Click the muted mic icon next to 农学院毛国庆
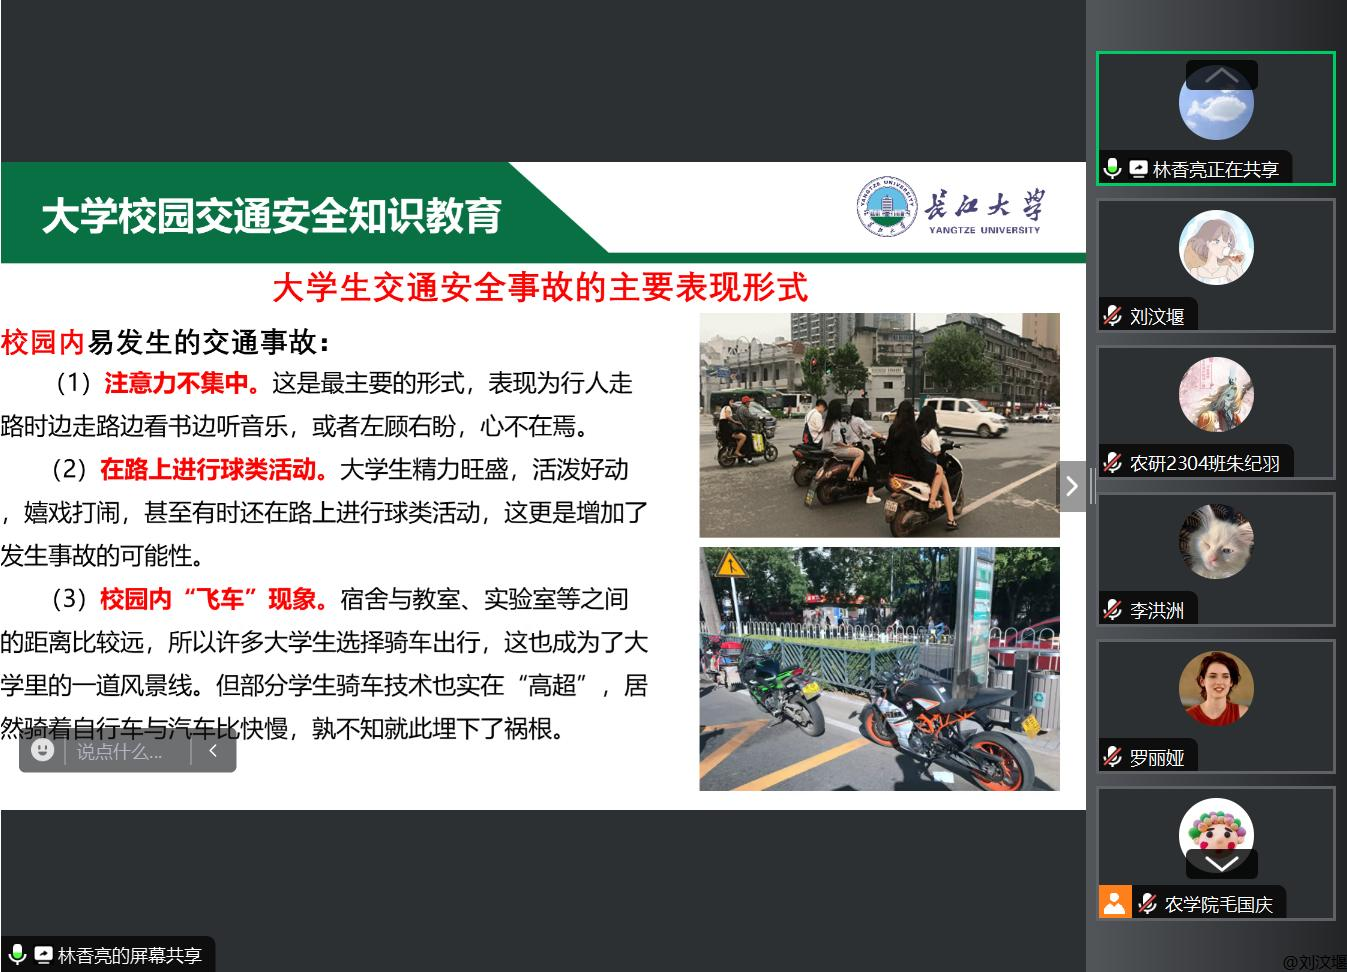 click(1148, 903)
